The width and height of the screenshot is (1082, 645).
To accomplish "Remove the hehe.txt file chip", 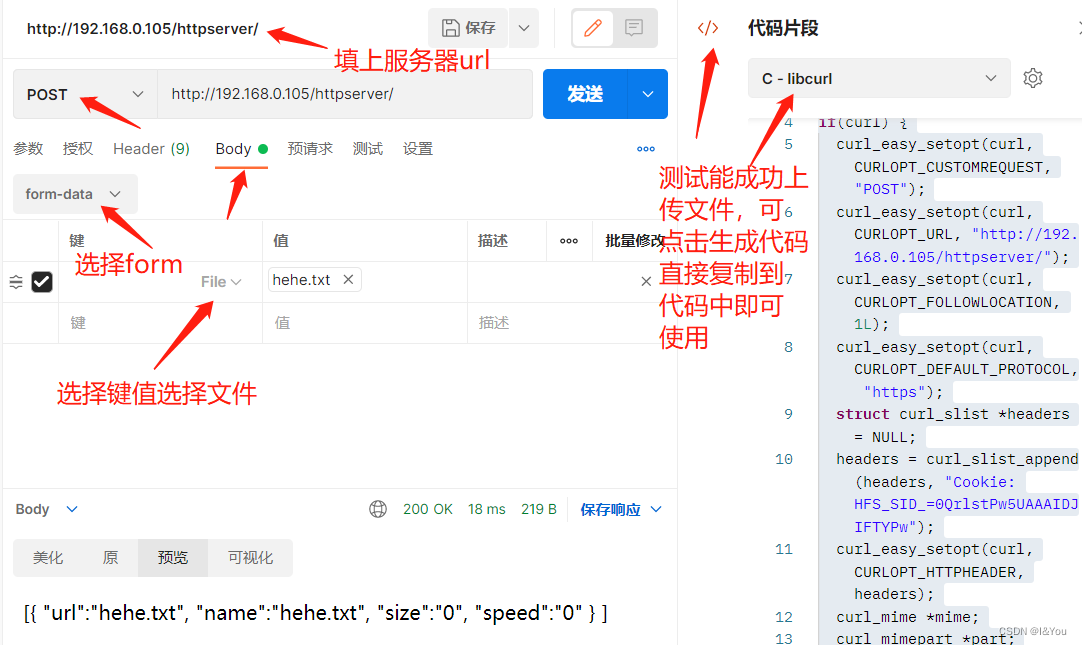I will pos(348,279).
